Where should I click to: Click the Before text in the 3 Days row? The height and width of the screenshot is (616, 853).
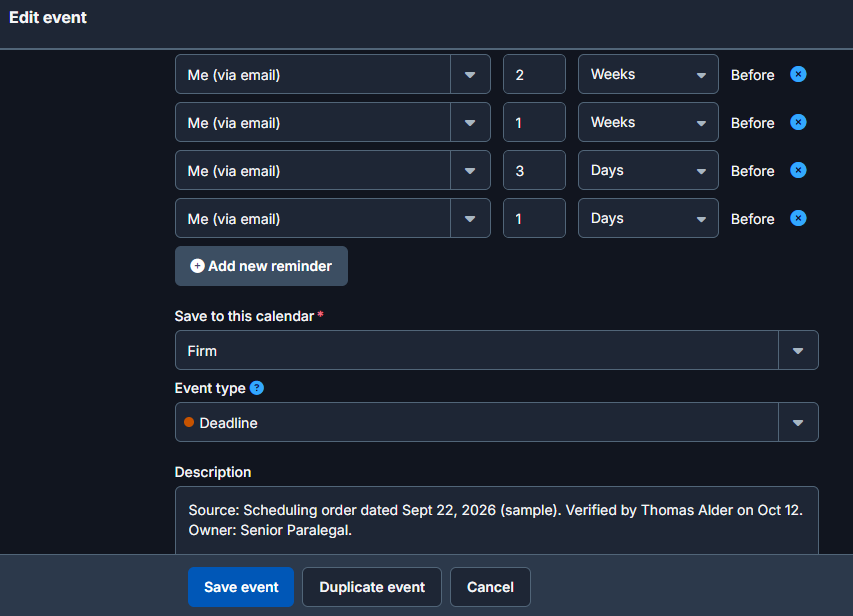coord(752,171)
